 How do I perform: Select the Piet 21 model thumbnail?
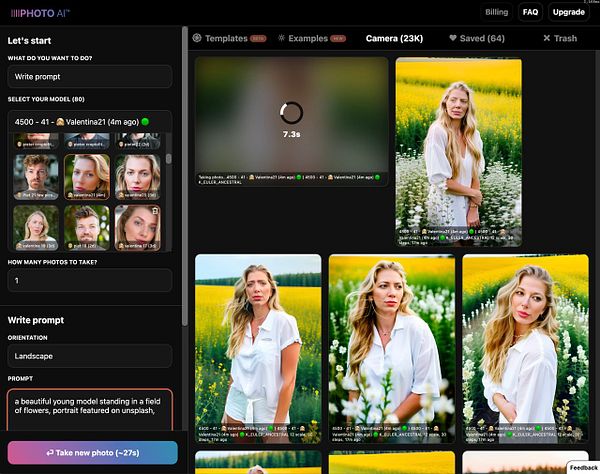click(36, 177)
